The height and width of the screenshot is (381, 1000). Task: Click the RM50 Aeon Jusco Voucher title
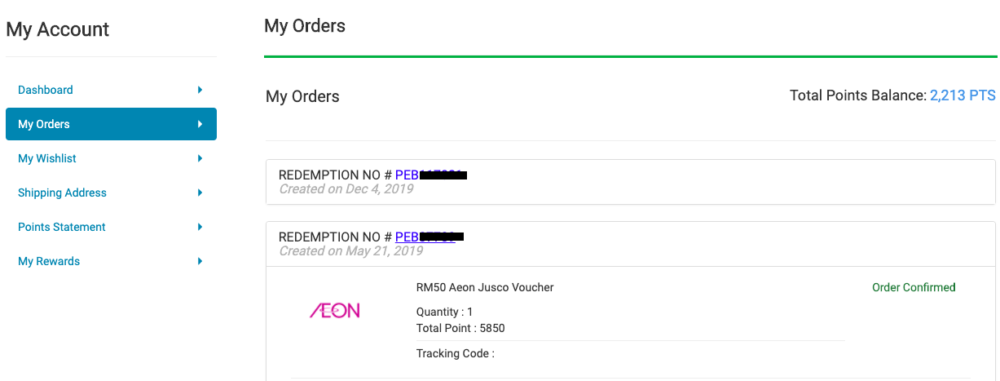[485, 288]
